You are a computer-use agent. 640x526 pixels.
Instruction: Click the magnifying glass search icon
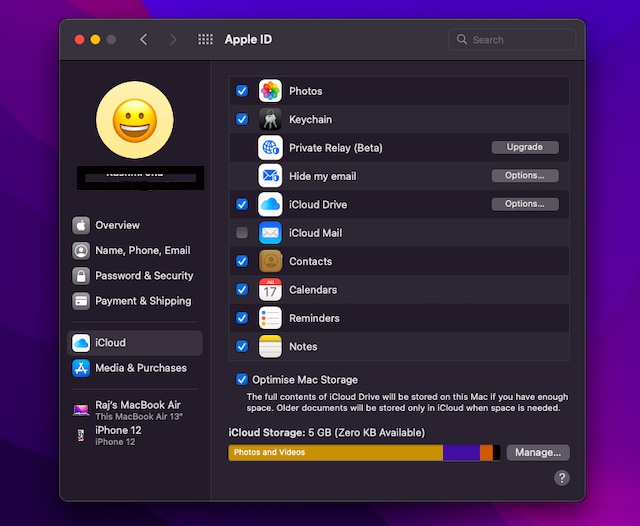click(462, 39)
